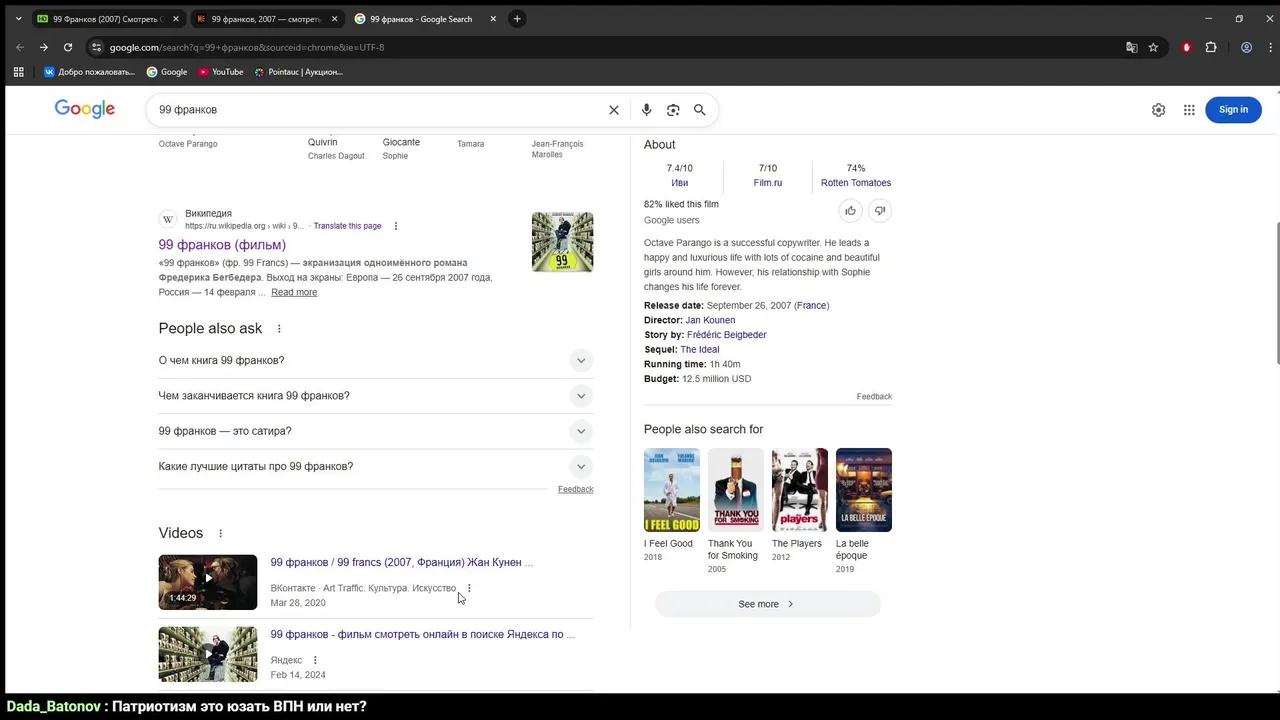Open Иви rating link
Viewport: 1280px width, 720px height.
tap(680, 183)
